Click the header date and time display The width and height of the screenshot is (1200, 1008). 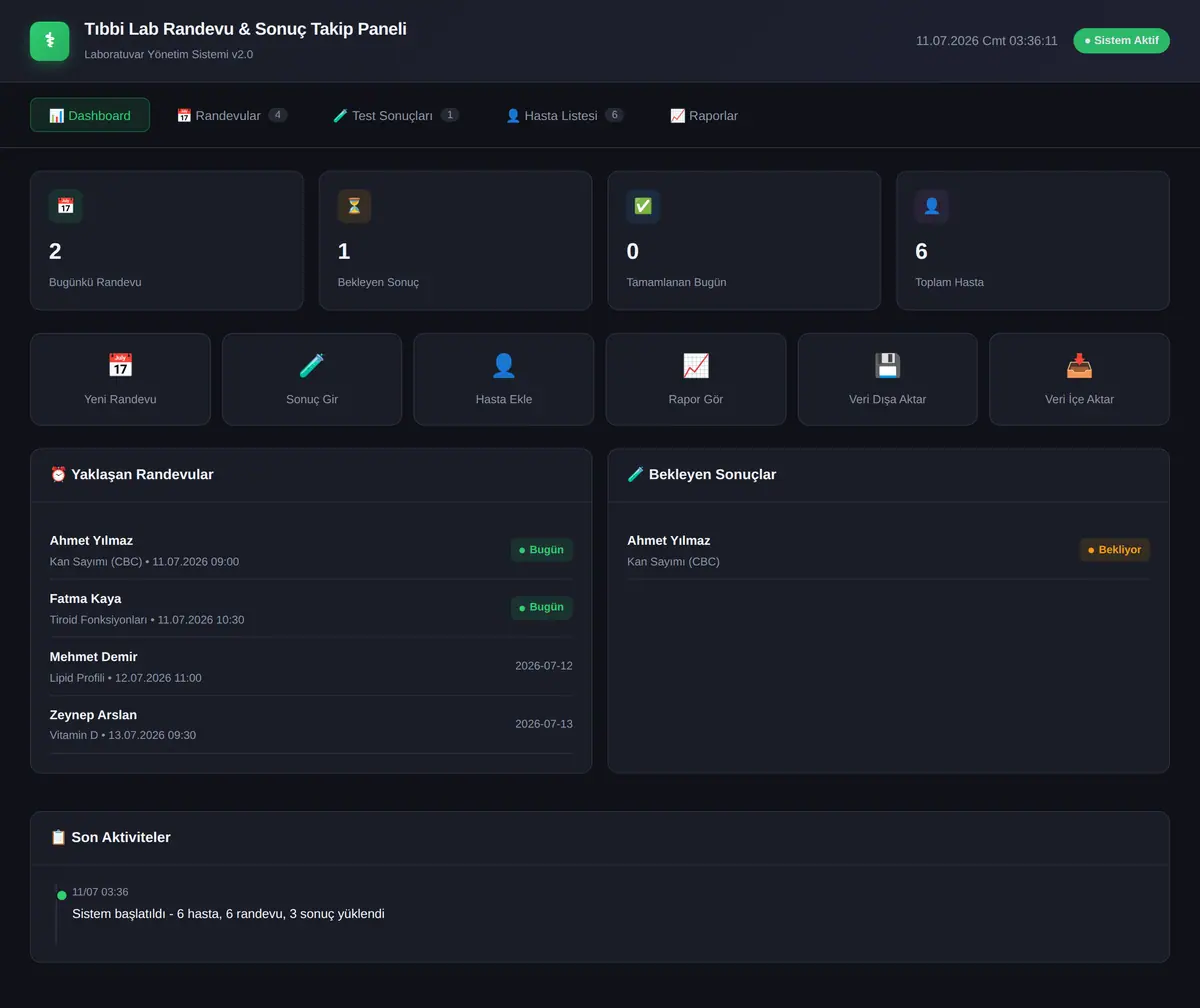point(986,41)
